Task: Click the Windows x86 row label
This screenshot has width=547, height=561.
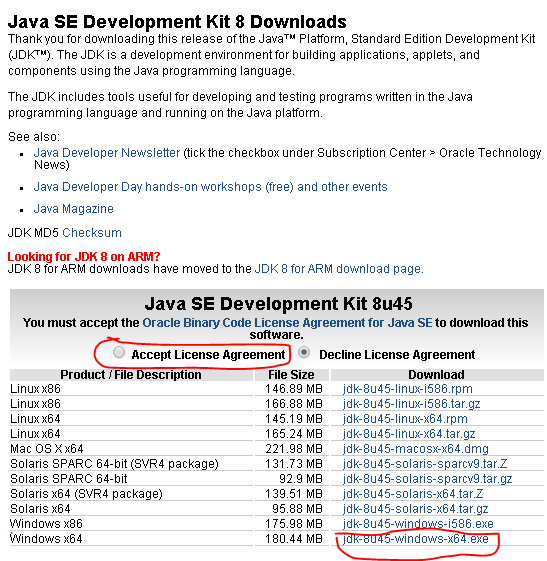Action: 46,524
